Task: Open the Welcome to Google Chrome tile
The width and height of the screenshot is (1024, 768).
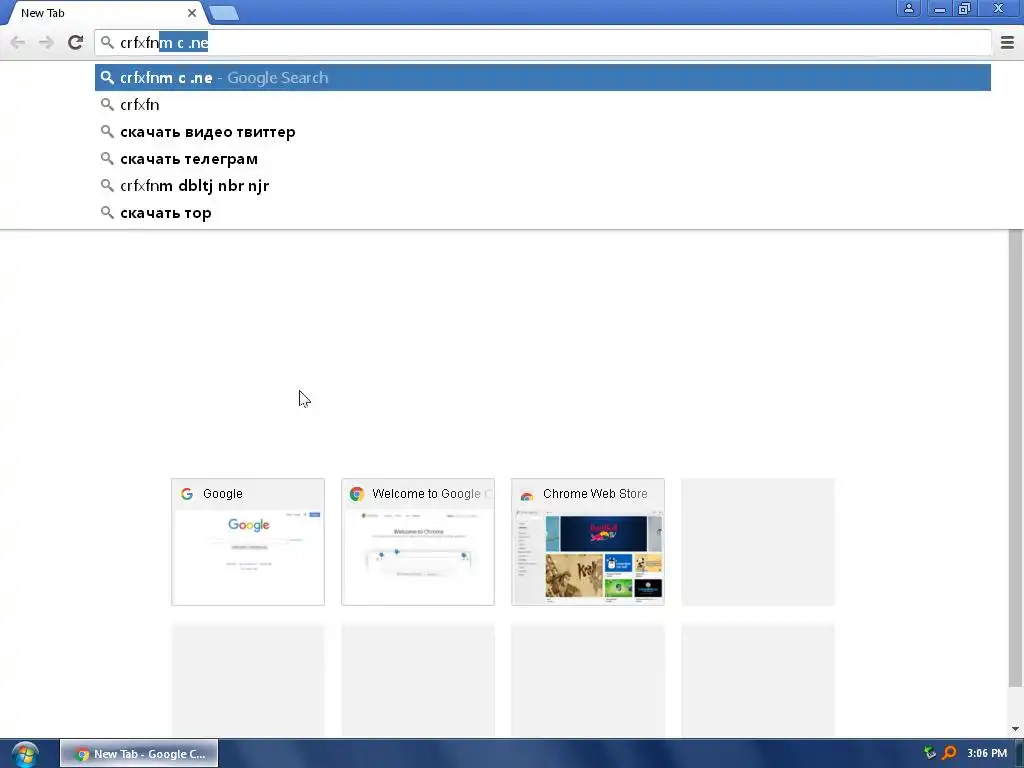Action: click(418, 542)
